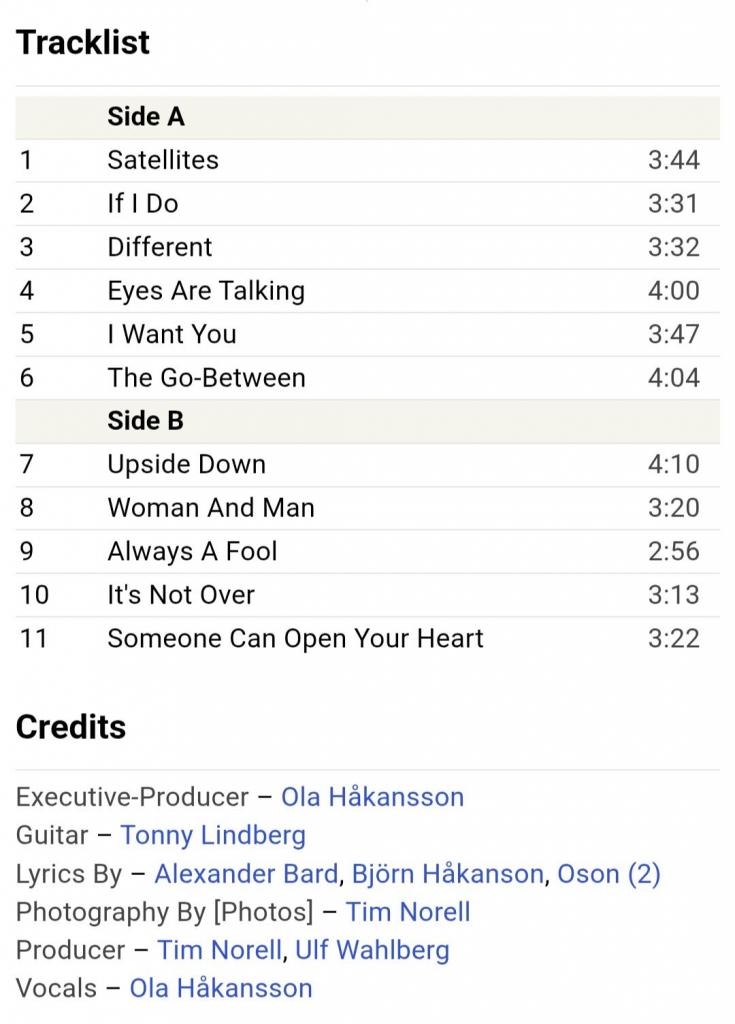Viewport: 735px width, 1024px height.
Task: Select the track title Satellites
Action: (x=163, y=160)
